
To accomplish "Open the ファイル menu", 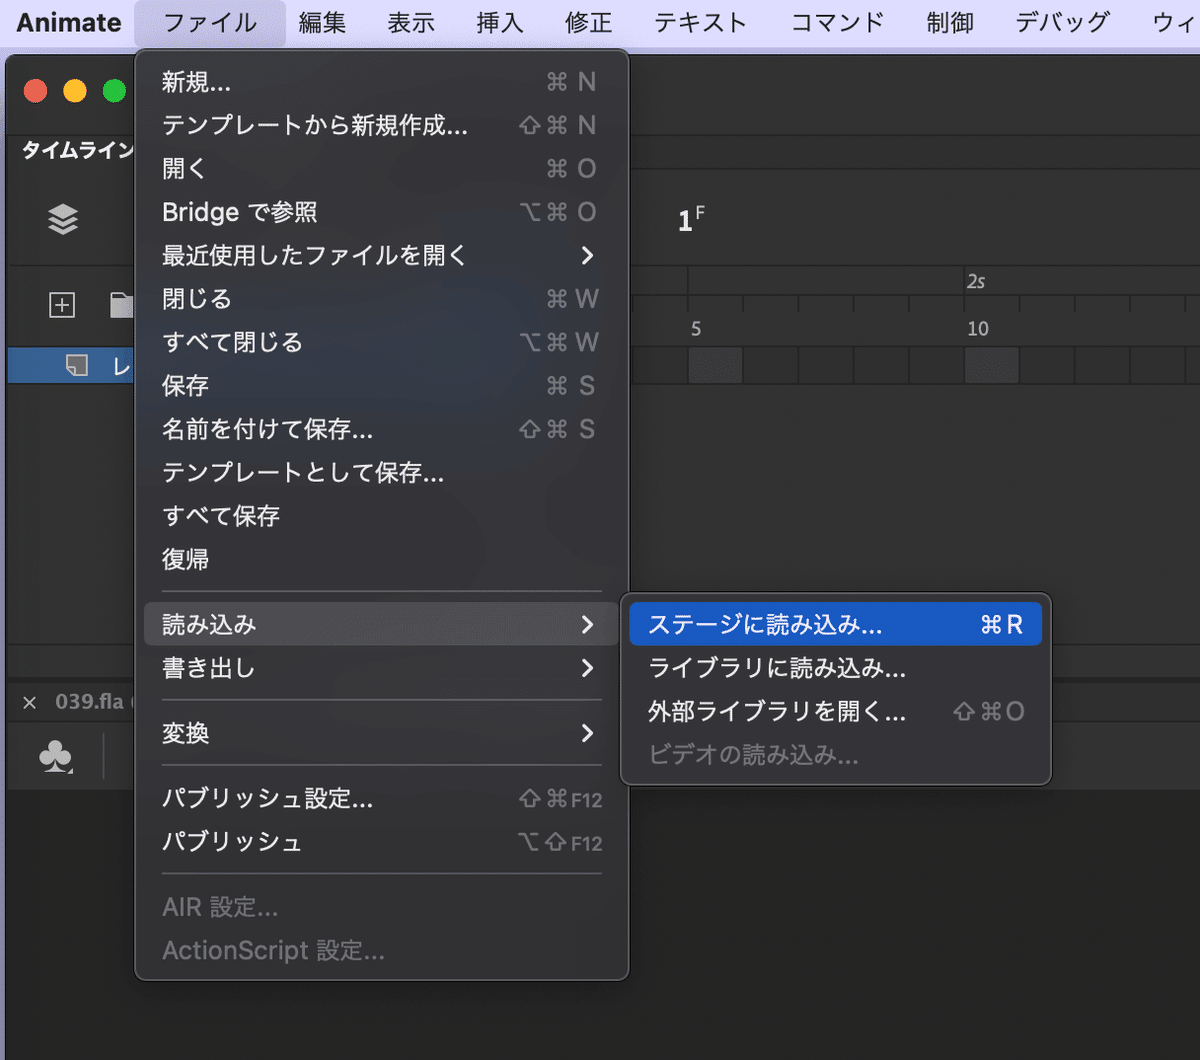I will (x=210, y=23).
